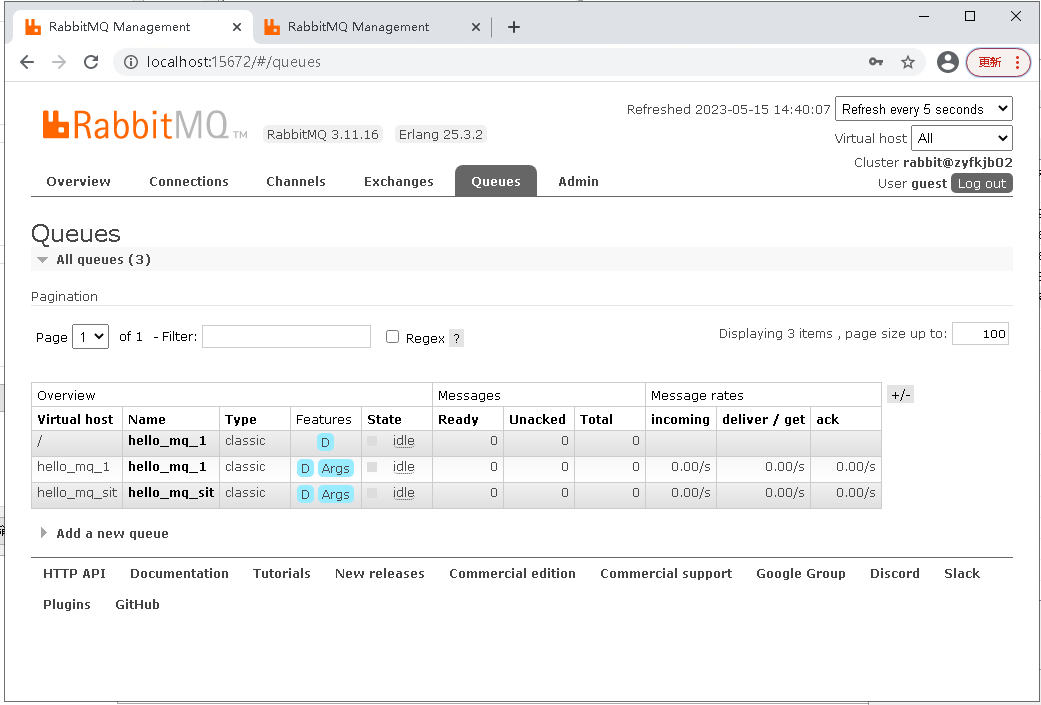Switch to the second RabbitMQ Management browser tab
The width and height of the screenshot is (1041, 705).
click(359, 27)
